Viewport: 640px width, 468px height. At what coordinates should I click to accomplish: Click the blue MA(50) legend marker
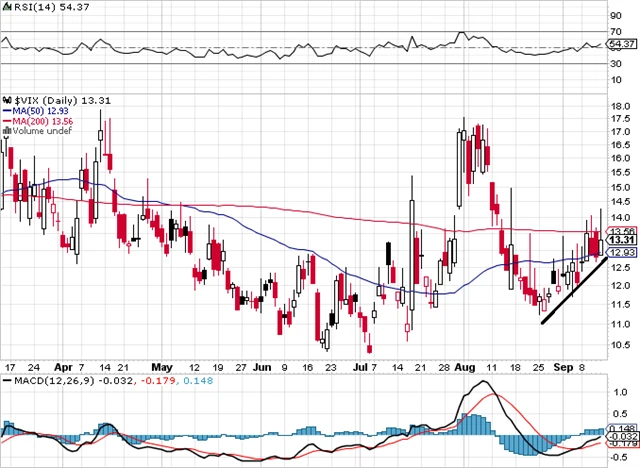pos(6,110)
